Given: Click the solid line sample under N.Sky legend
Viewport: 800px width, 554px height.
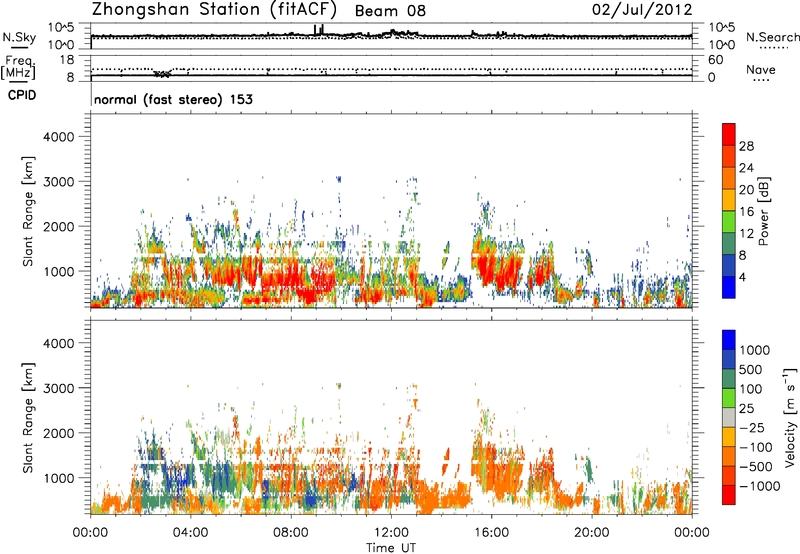Looking at the screenshot, I should [19, 48].
